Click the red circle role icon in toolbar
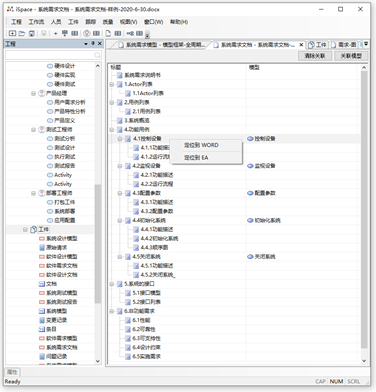The image size is (376, 392). [x=87, y=33]
